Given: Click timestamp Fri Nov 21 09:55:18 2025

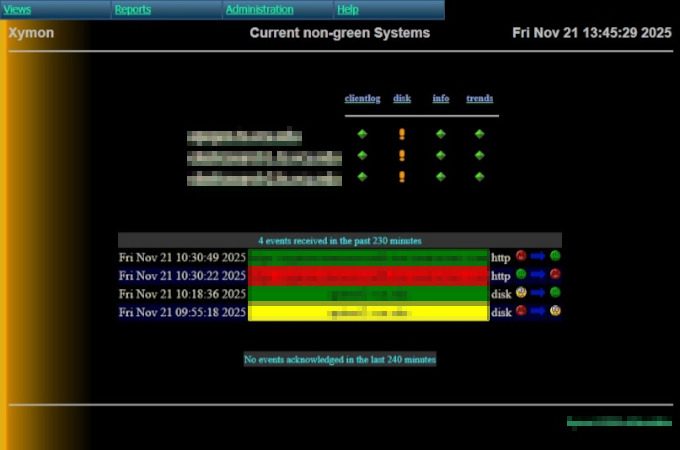Looking at the screenshot, I should [x=182, y=312].
